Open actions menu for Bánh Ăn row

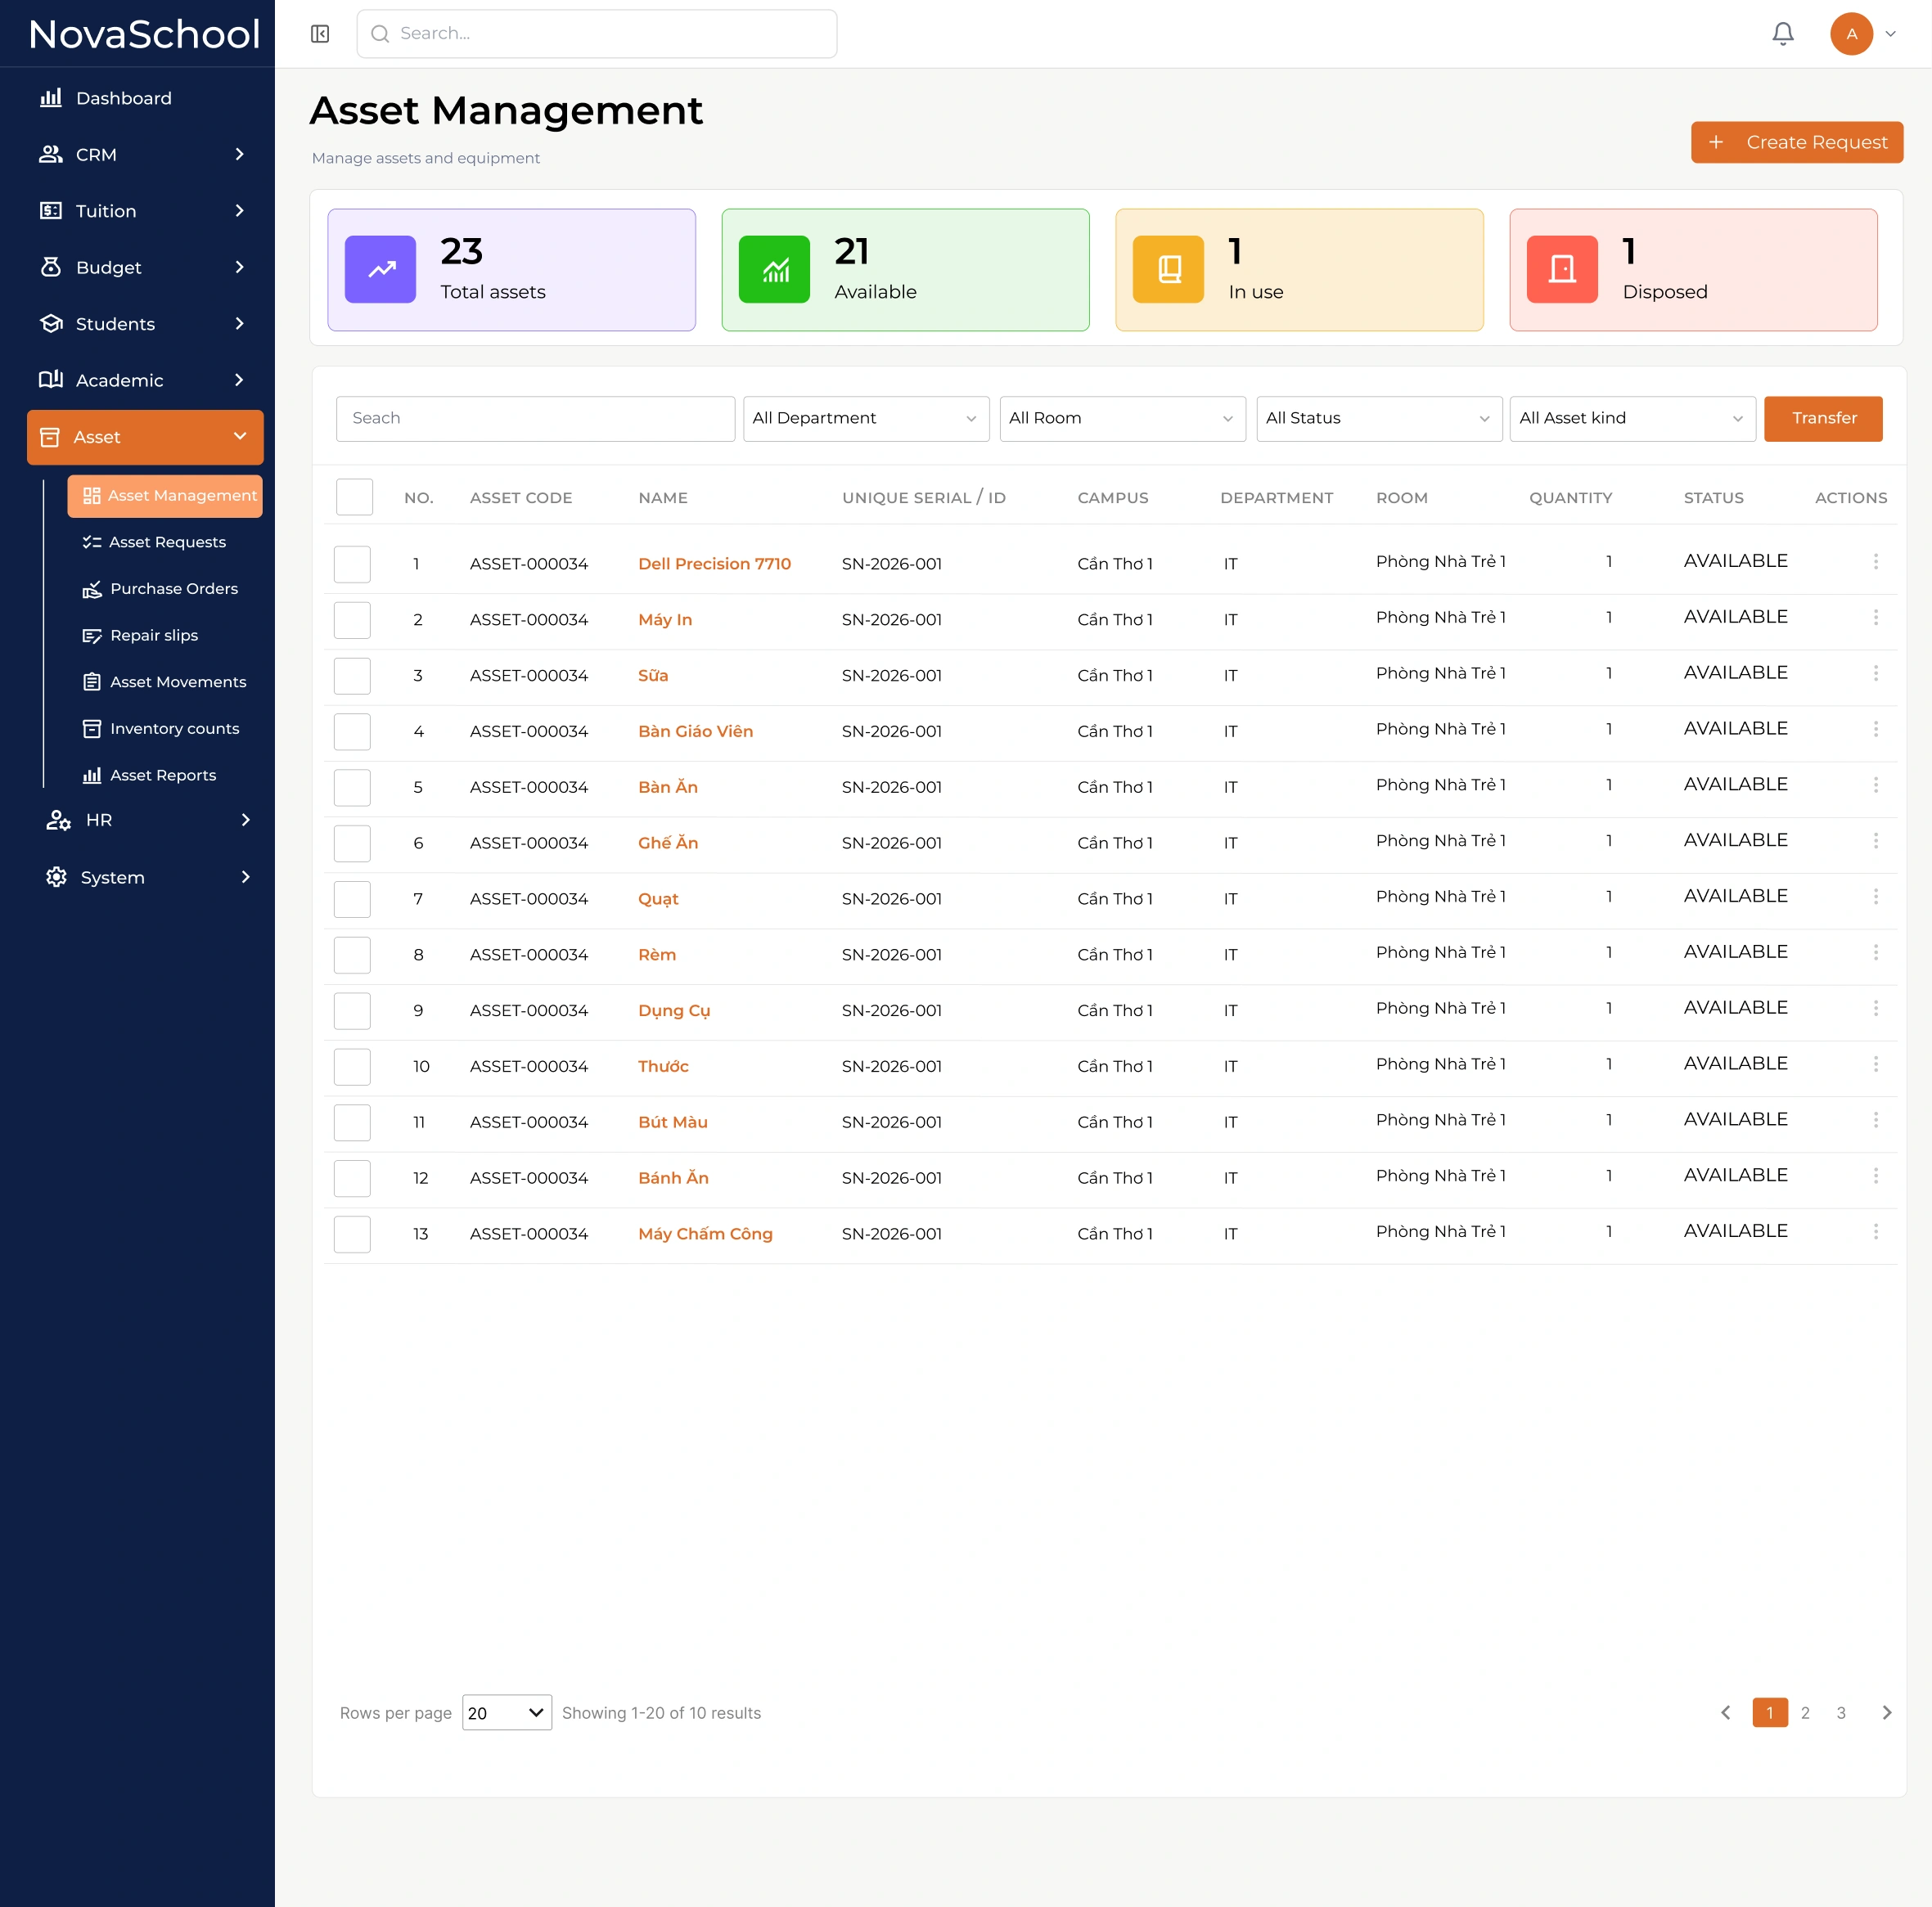pyautogui.click(x=1876, y=1176)
